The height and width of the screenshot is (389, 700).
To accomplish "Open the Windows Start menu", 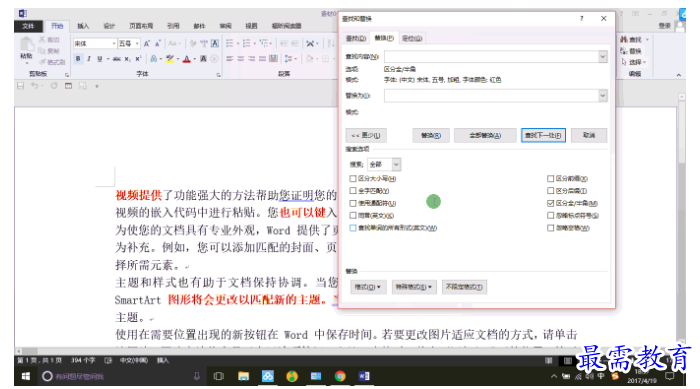I will (26, 376).
